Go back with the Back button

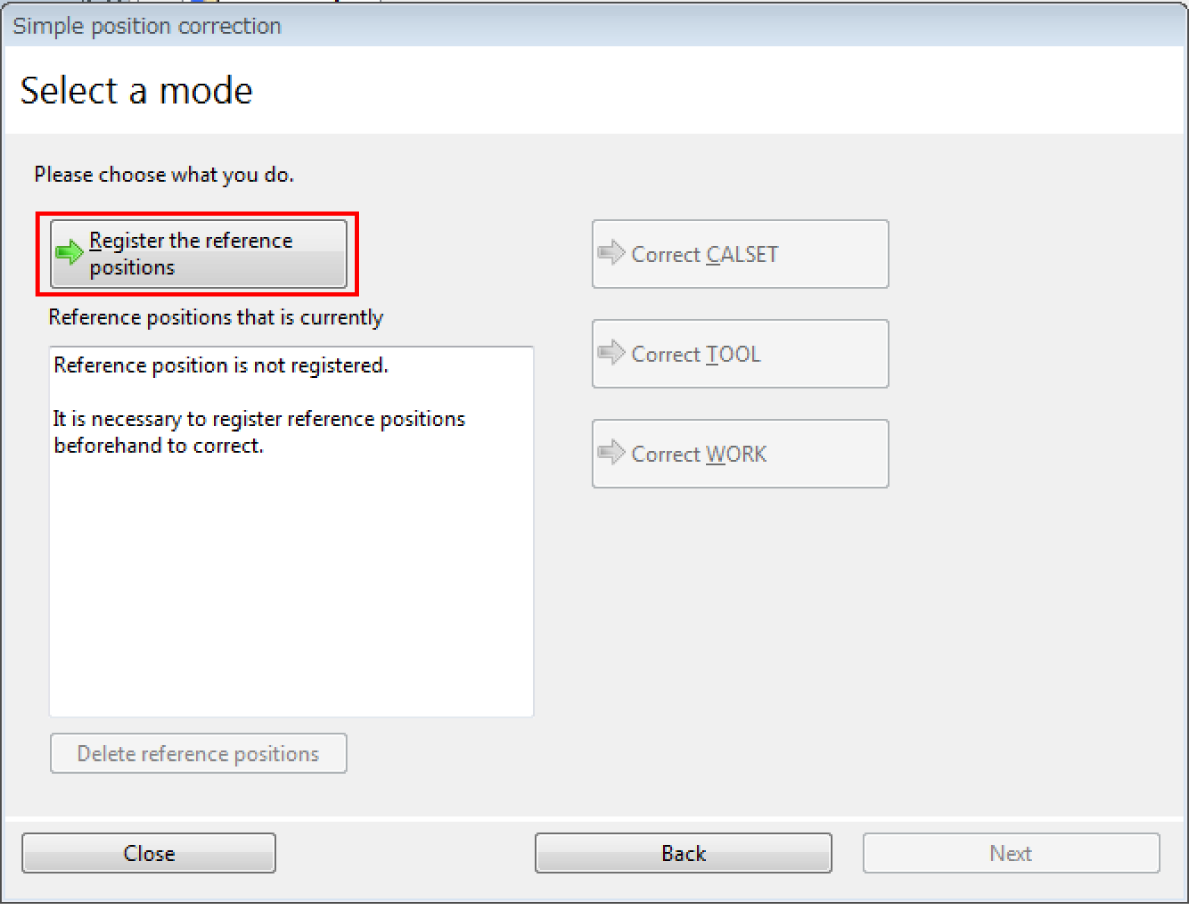pos(683,853)
